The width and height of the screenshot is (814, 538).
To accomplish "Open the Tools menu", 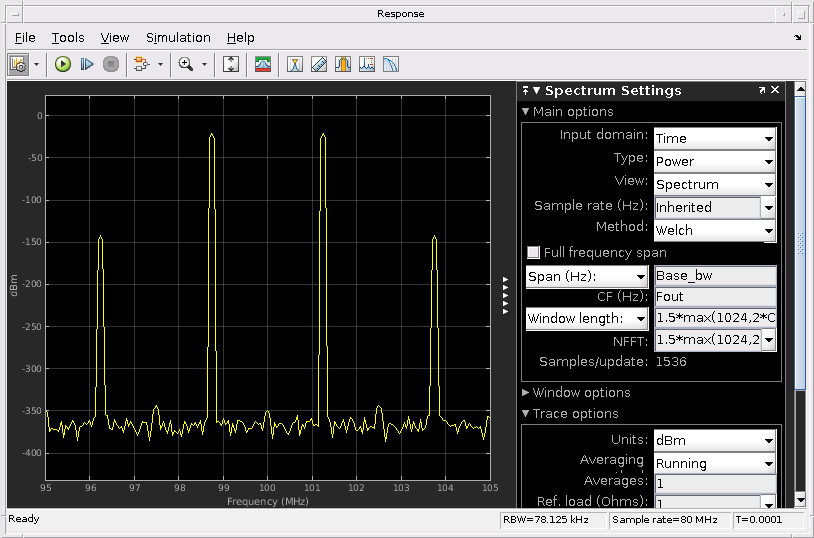I will pos(68,37).
